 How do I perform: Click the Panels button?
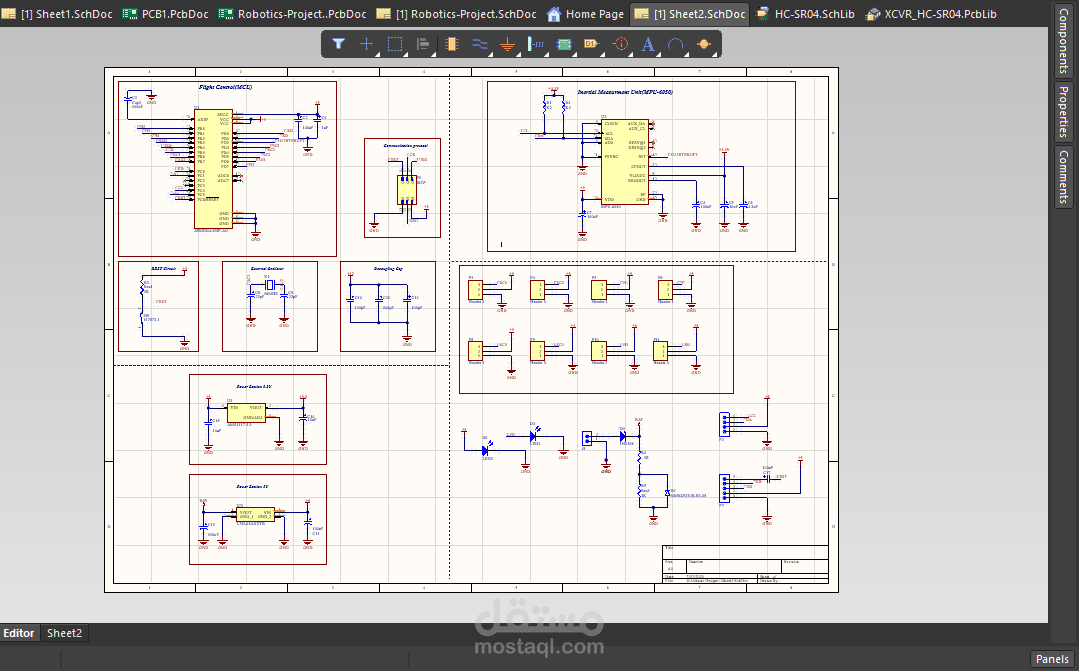tap(1052, 659)
